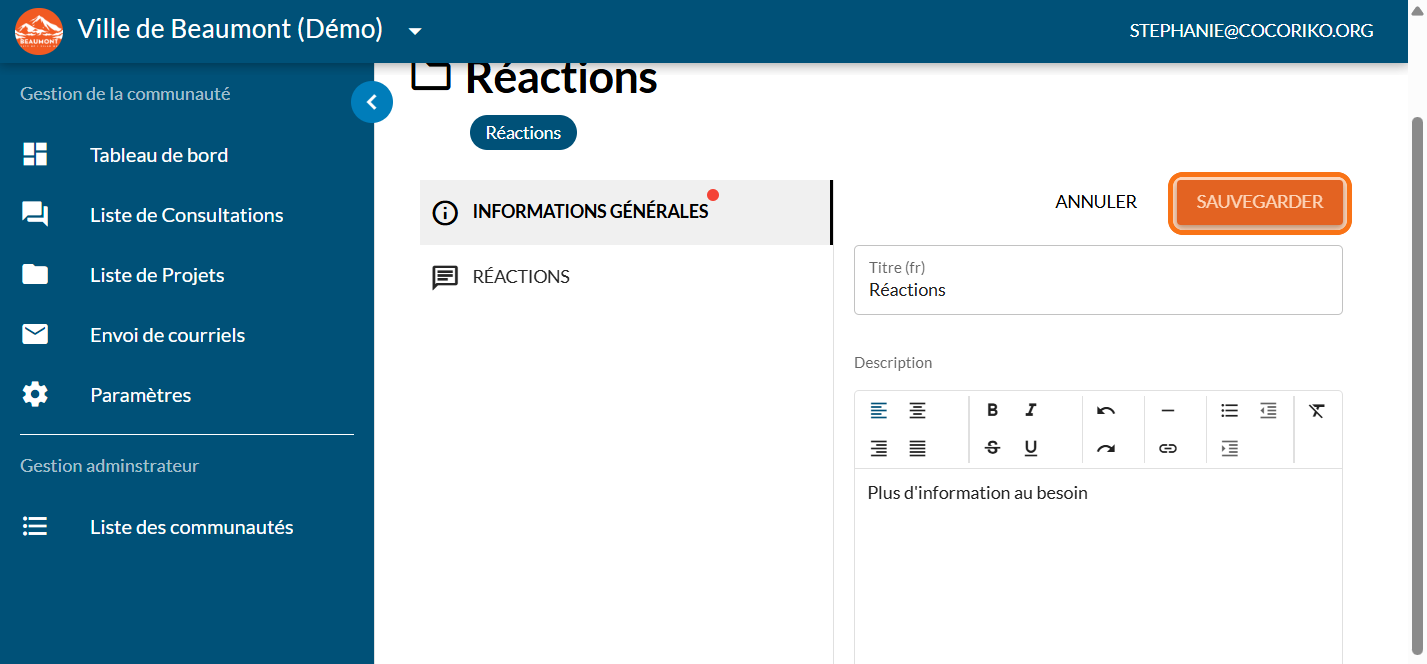Screen dimensions: 1427x664
Task: Clear text formatting in the editor
Action: tap(1317, 410)
